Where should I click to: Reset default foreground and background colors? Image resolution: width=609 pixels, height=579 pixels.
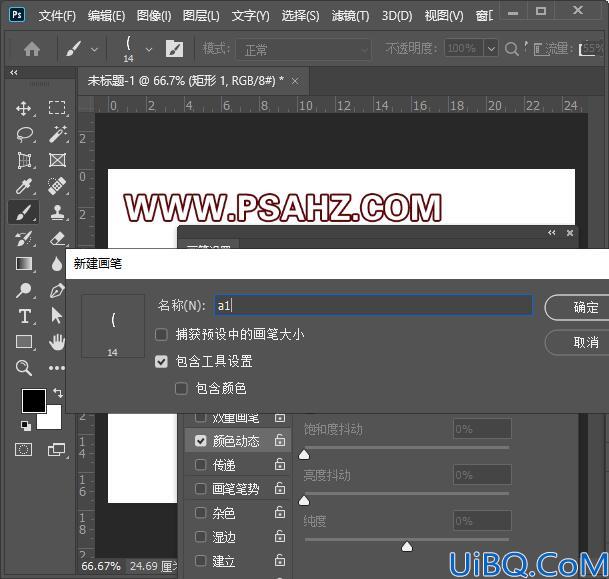pyautogui.click(x=26, y=426)
